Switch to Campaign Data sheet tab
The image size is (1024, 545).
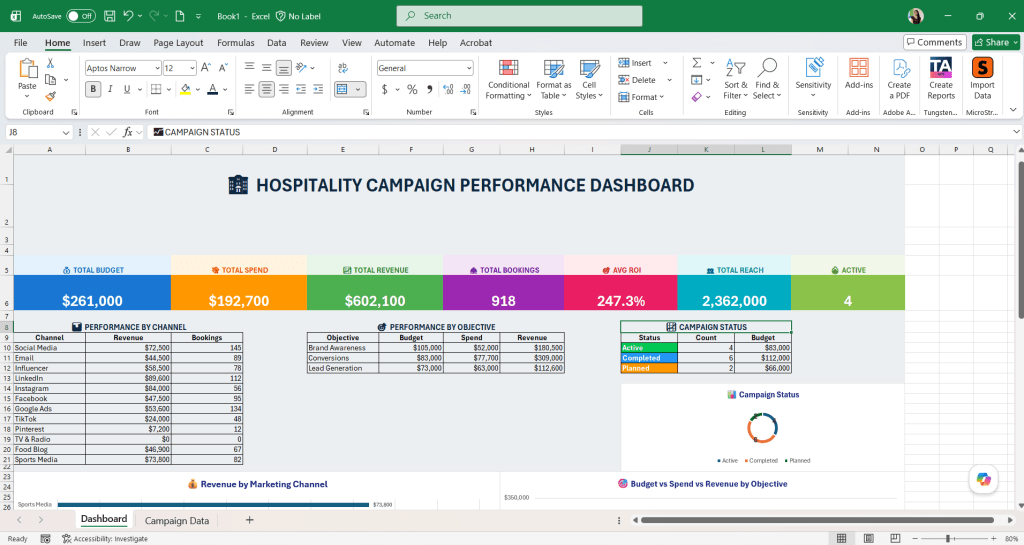click(177, 520)
